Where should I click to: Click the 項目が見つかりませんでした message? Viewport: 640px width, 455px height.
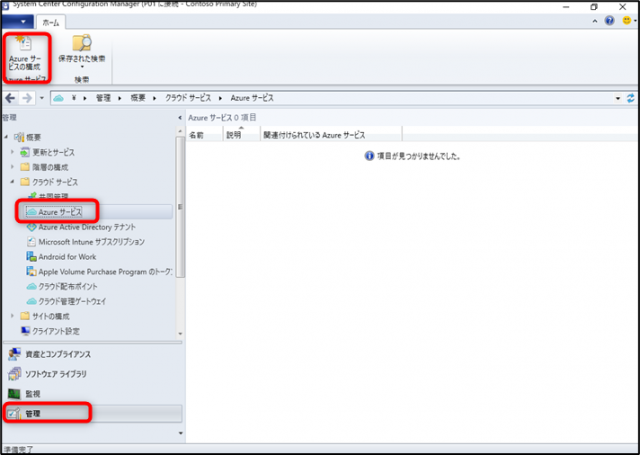point(419,156)
